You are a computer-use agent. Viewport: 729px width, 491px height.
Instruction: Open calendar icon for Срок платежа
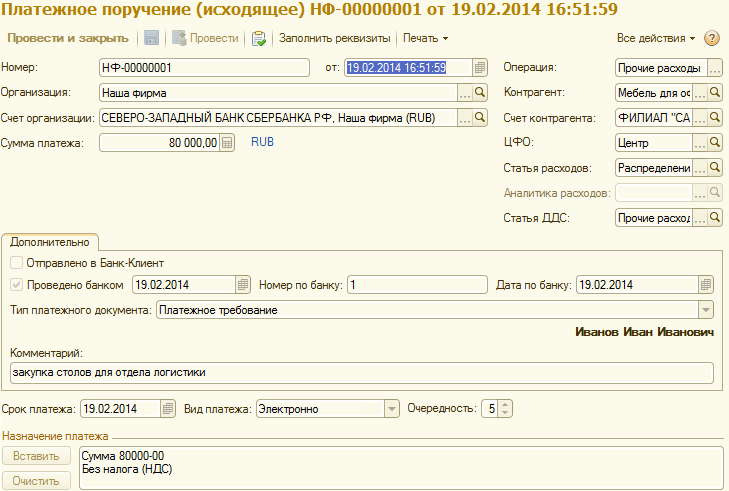click(170, 408)
